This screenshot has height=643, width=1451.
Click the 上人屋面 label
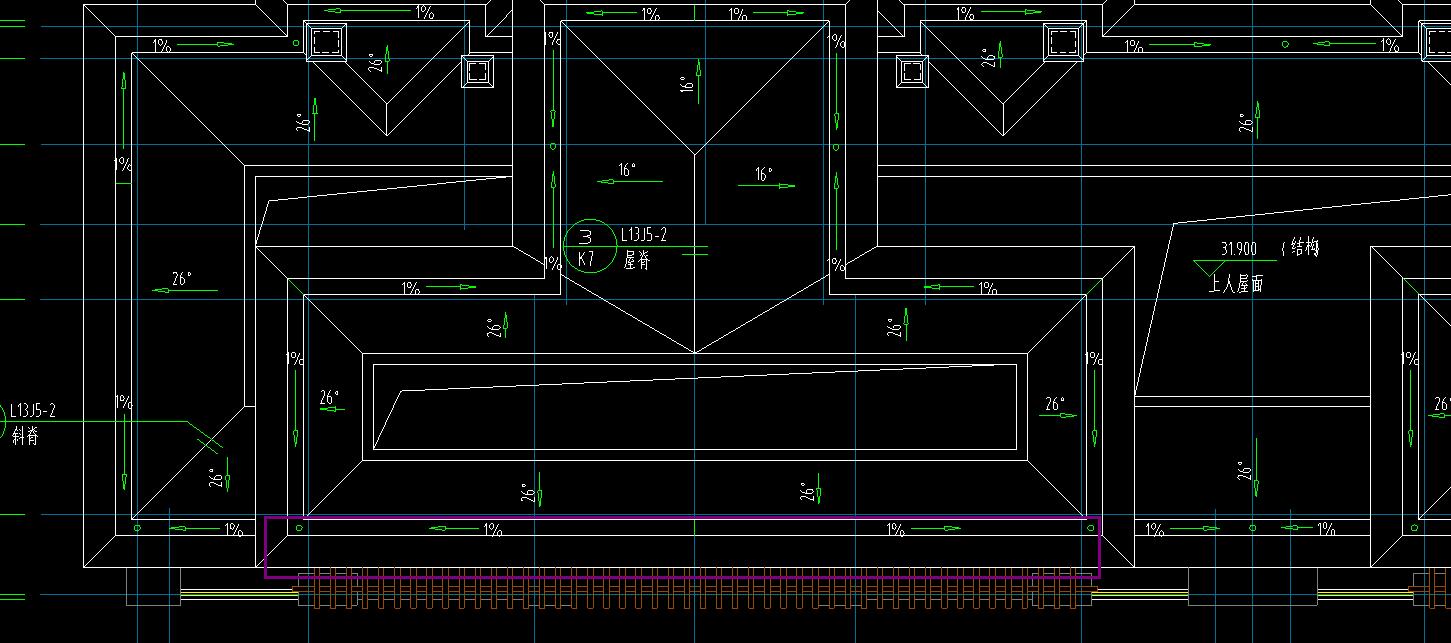[x=1236, y=284]
